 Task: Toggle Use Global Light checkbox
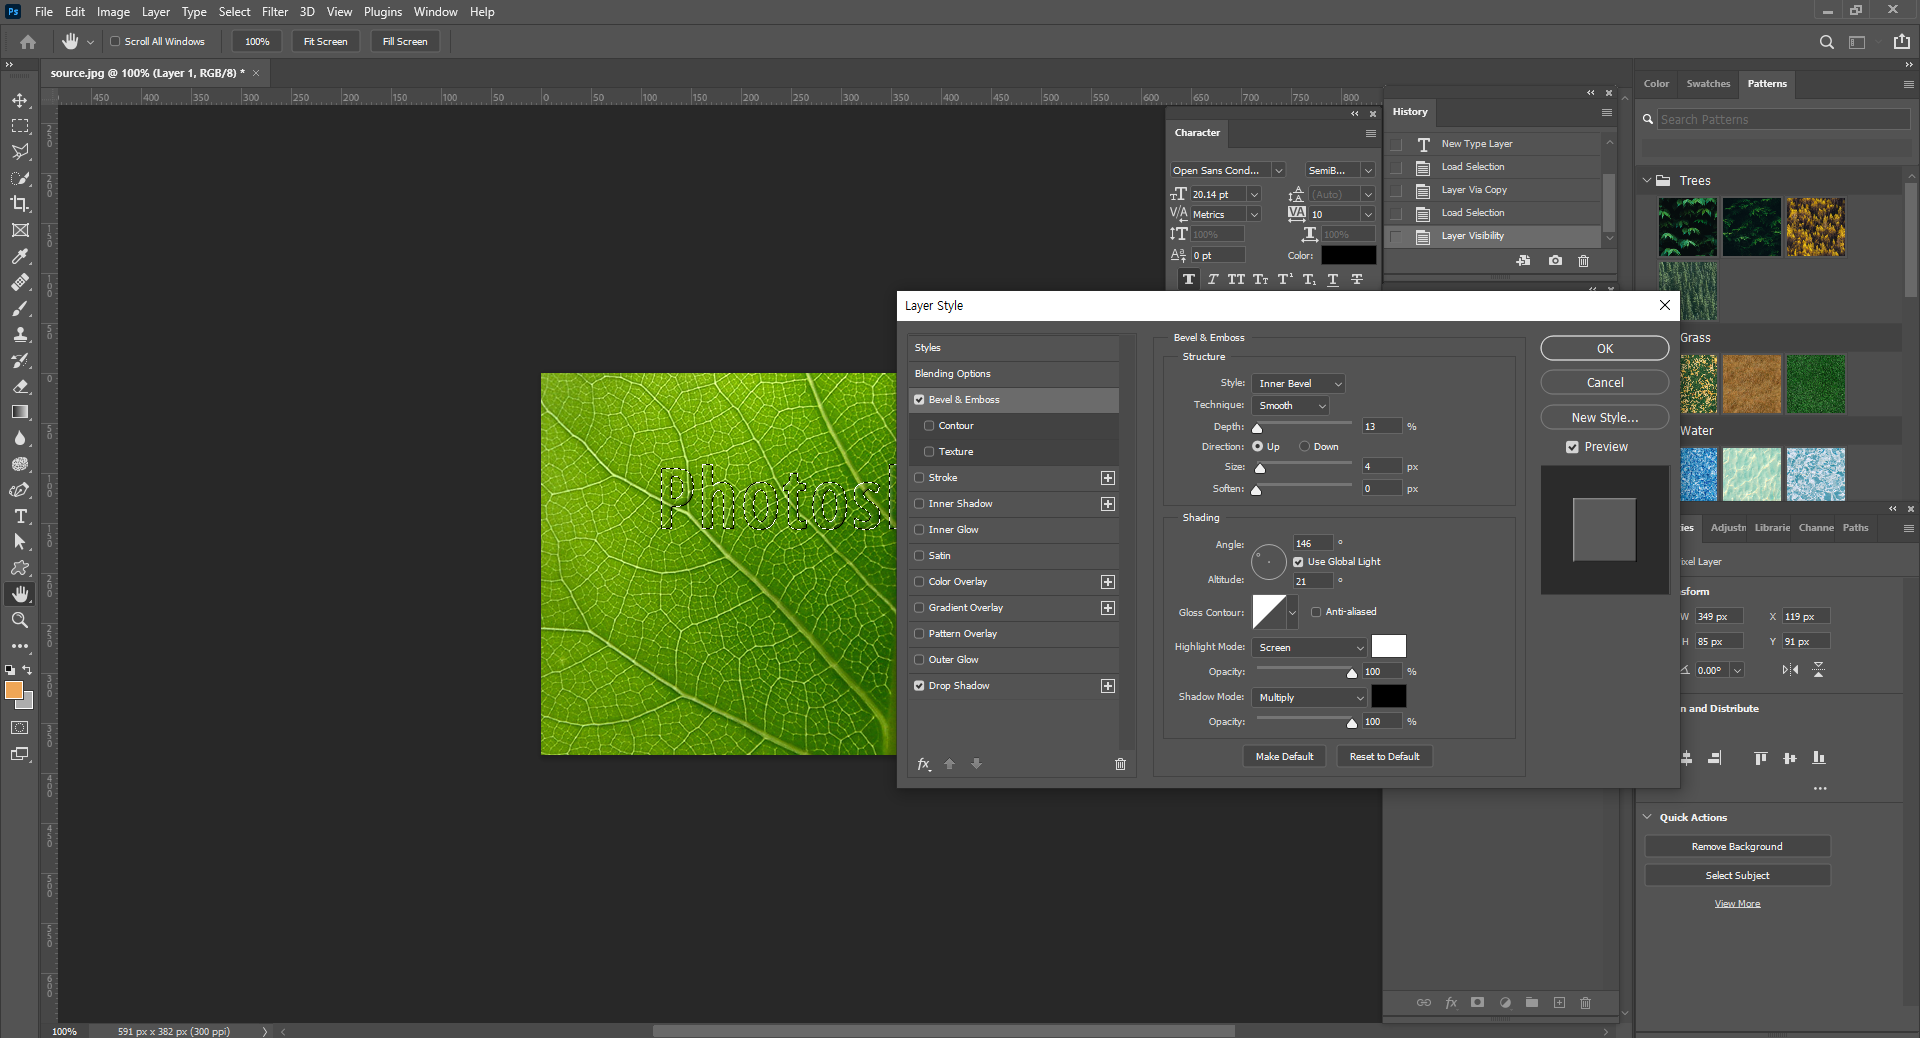pyautogui.click(x=1298, y=562)
